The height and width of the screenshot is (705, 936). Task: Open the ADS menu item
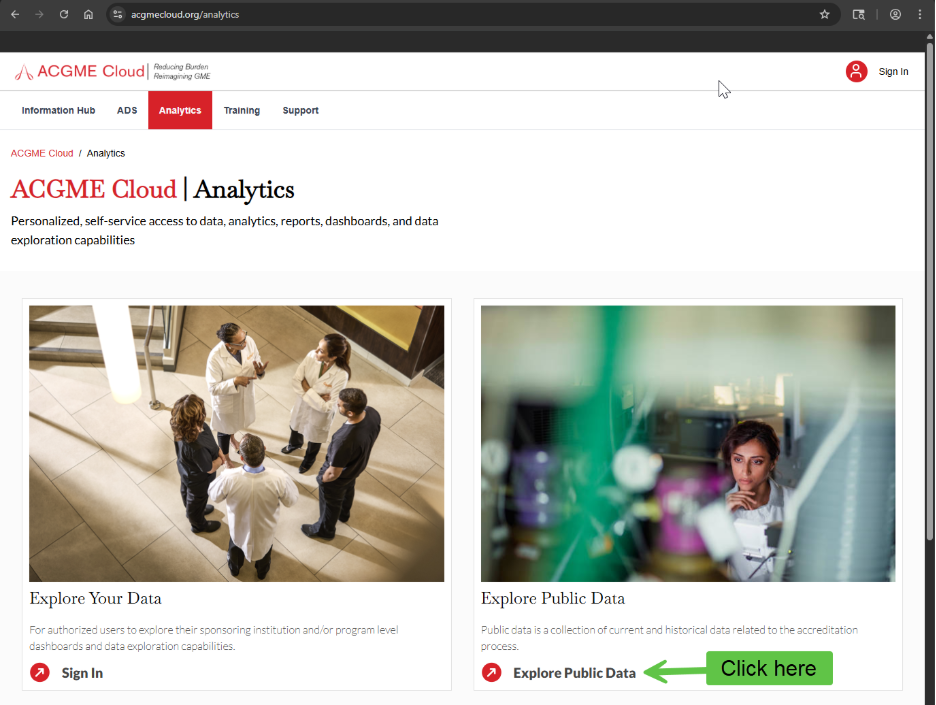tap(127, 110)
